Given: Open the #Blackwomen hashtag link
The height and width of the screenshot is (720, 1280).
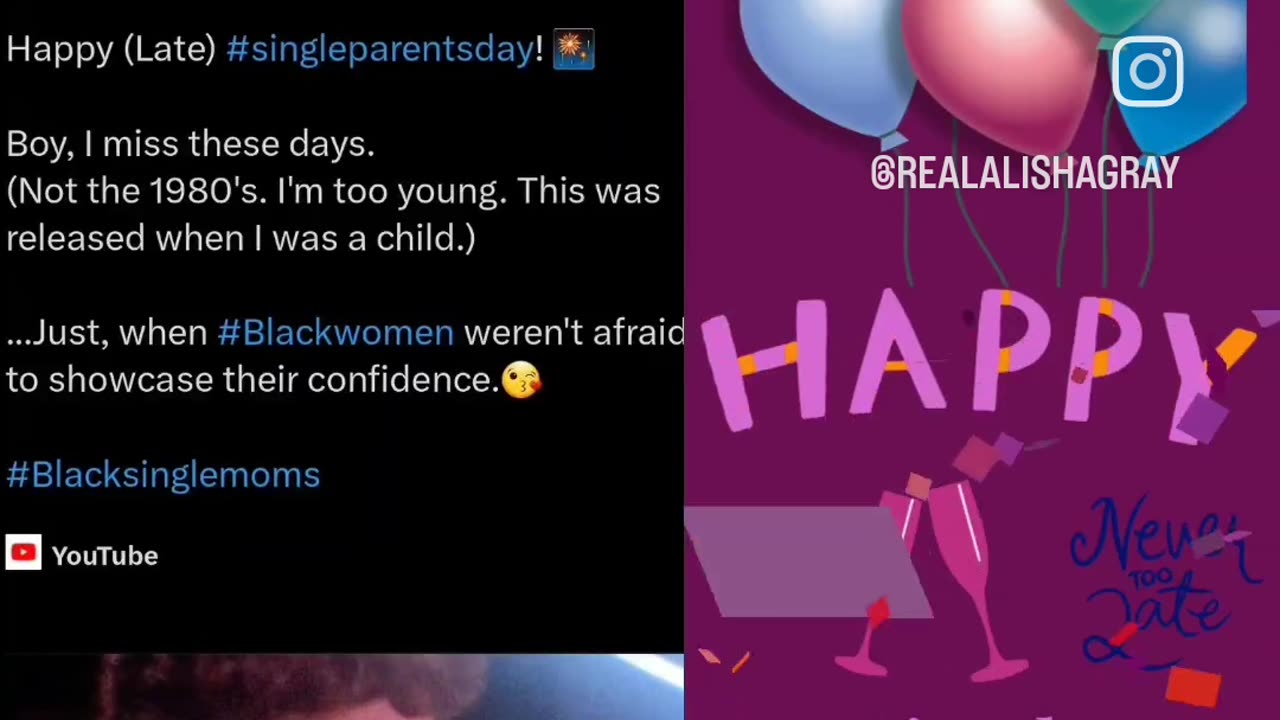Looking at the screenshot, I should (336, 332).
